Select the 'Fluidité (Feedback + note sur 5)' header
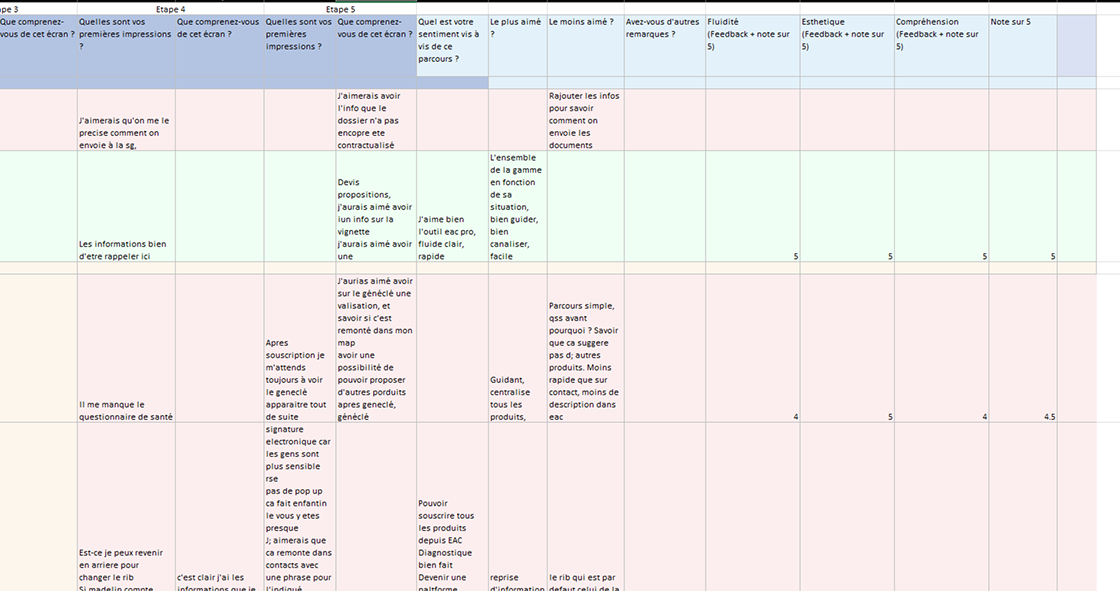Image resolution: width=1120 pixels, height=591 pixels. (753, 46)
